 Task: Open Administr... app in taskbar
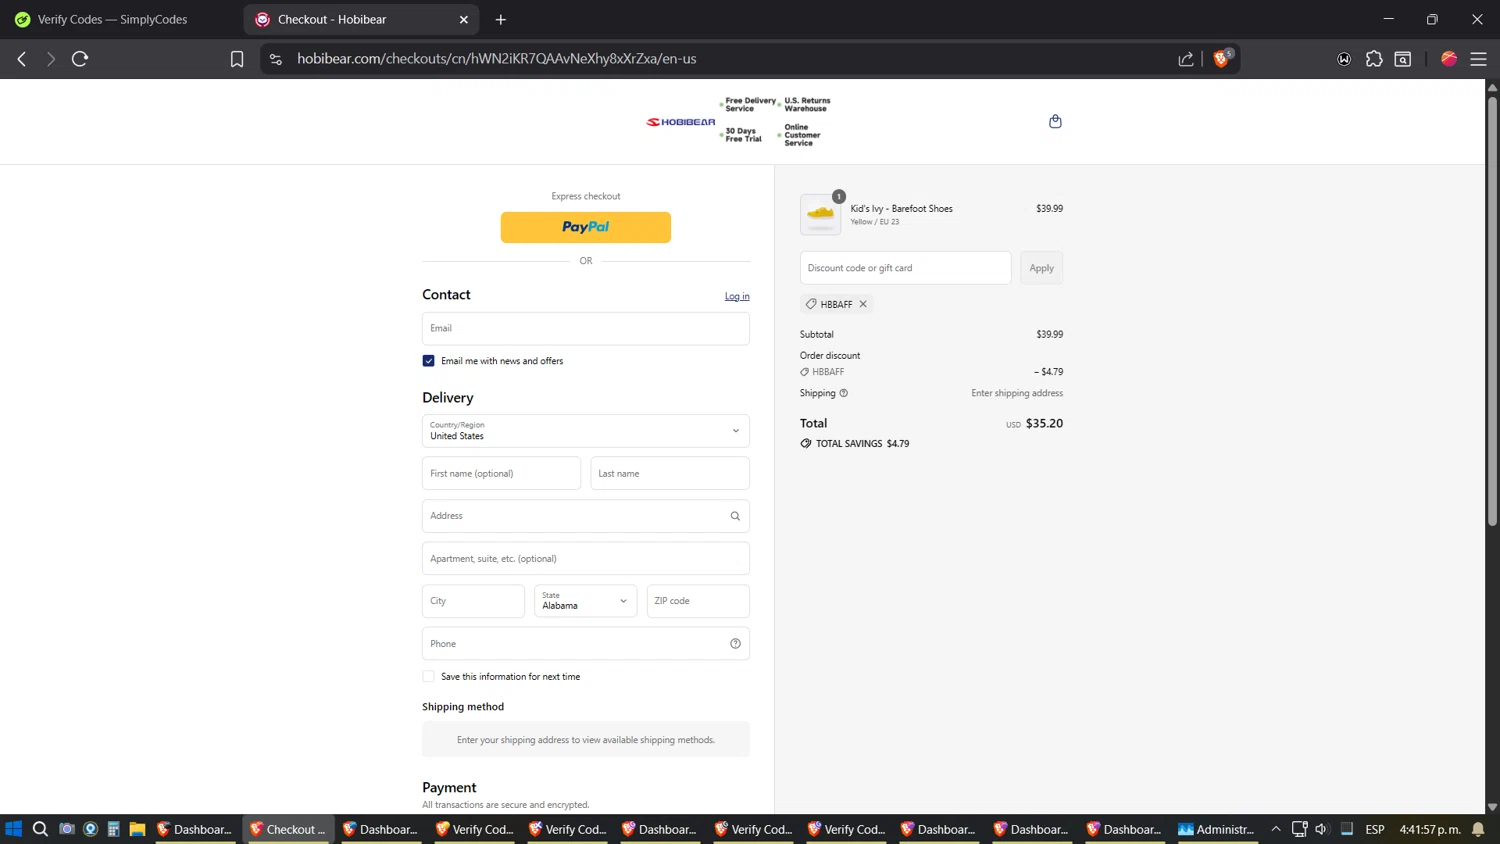(1216, 829)
